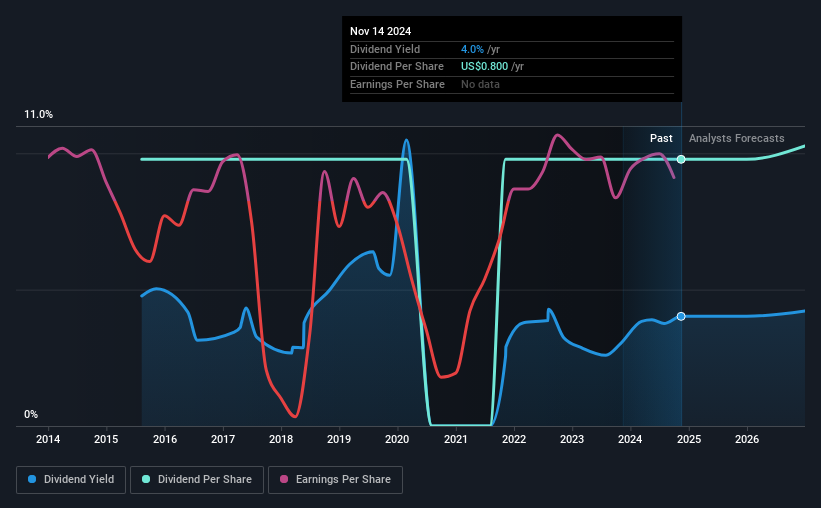This screenshot has width=821, height=508.
Task: Toggle the Dividend Yield legend button
Action: (x=71, y=480)
